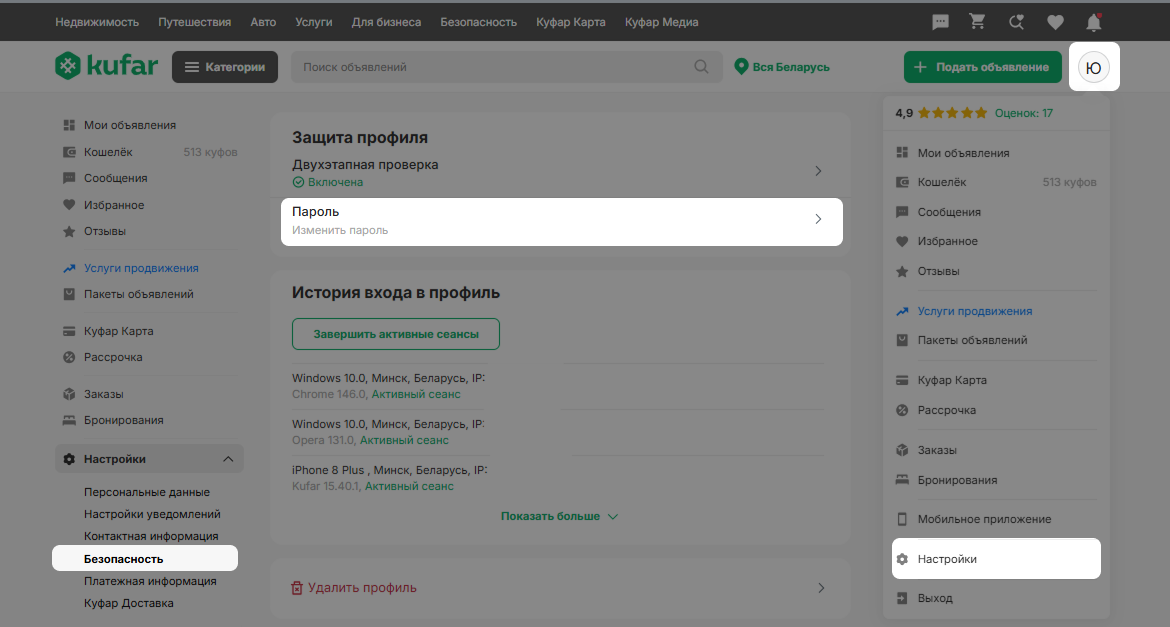Click the Бронирования bed icon in left sidebar
The width and height of the screenshot is (1170, 627).
pos(69,420)
